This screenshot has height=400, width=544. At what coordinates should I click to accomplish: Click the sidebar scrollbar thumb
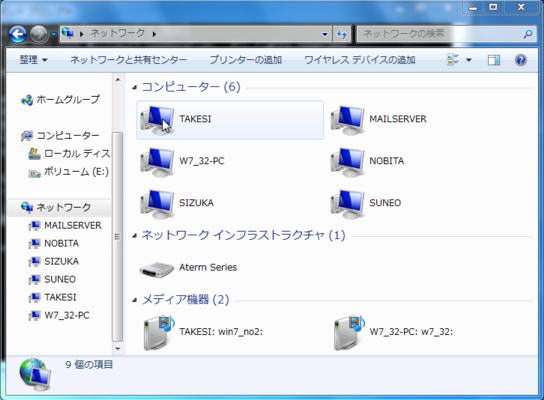tap(118, 237)
